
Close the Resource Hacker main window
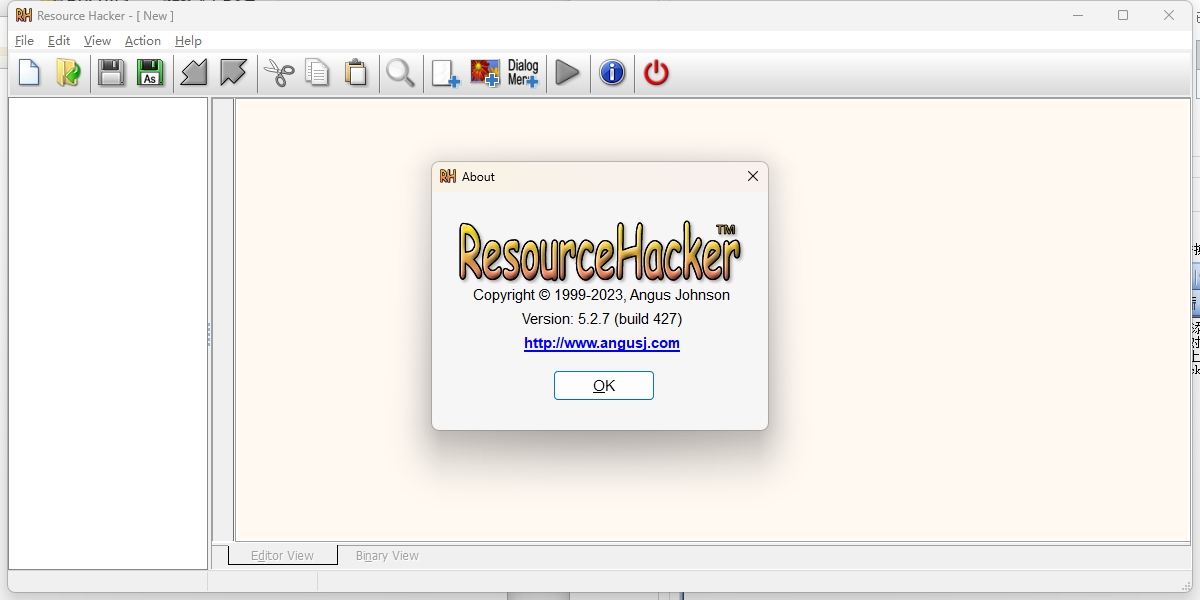point(1169,15)
